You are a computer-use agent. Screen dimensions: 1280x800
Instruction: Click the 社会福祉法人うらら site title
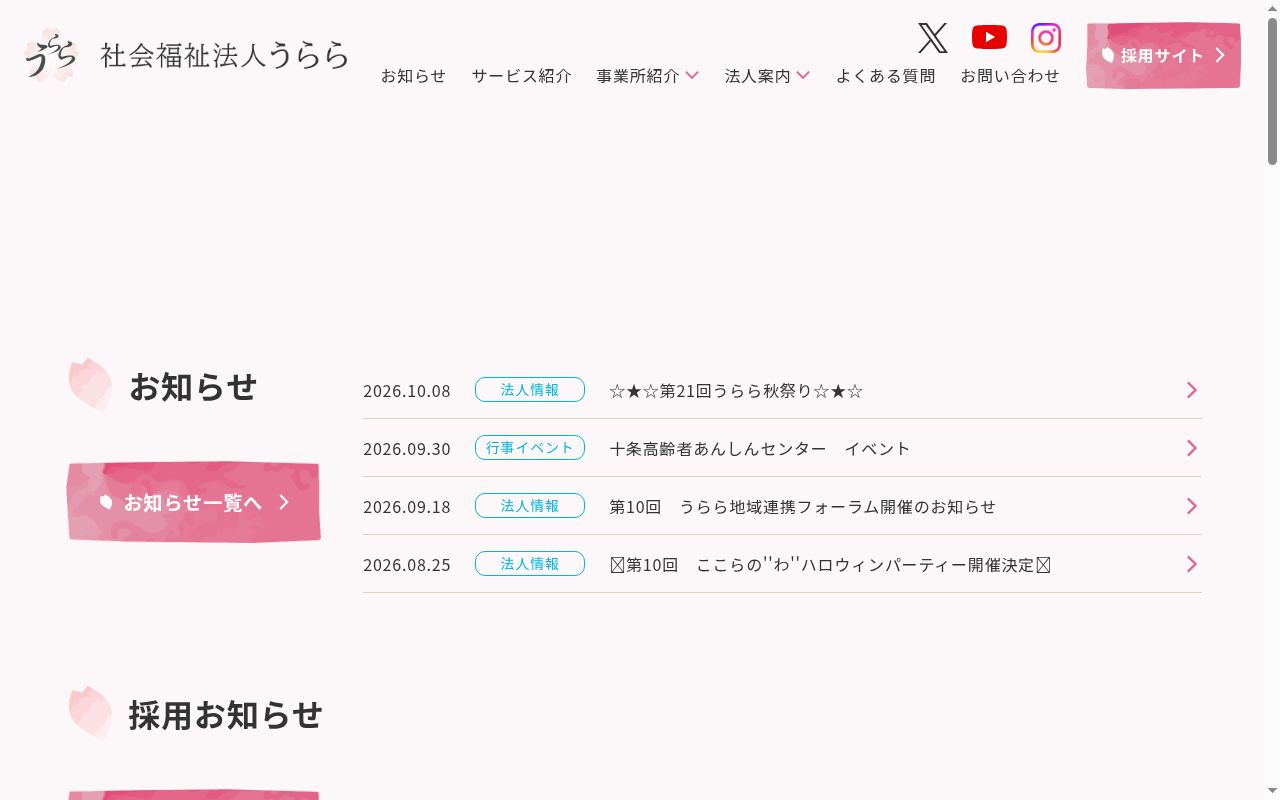225,55
